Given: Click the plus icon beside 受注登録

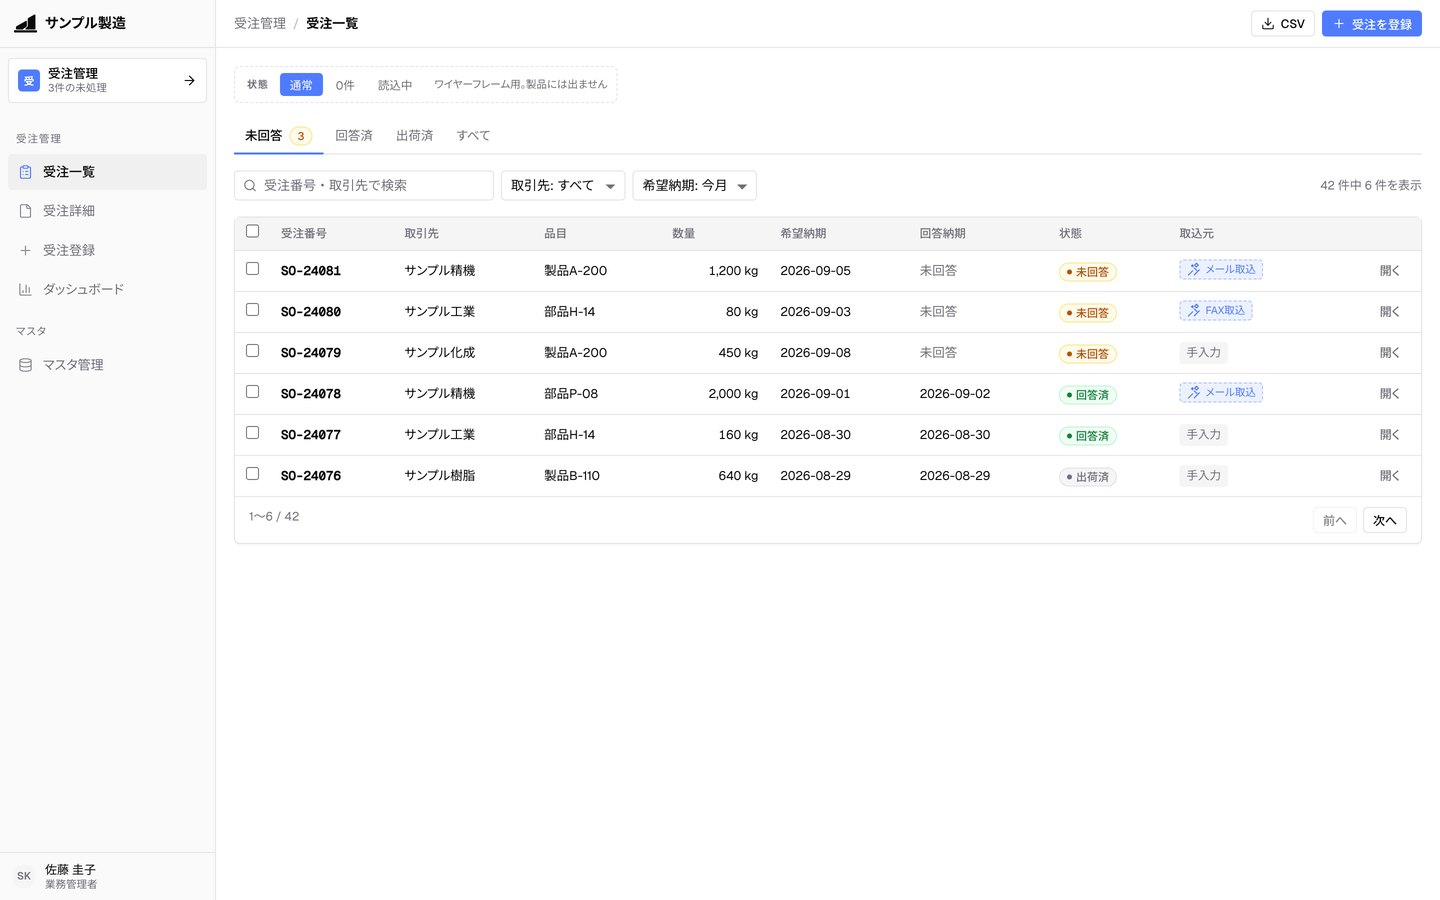Looking at the screenshot, I should (x=25, y=250).
